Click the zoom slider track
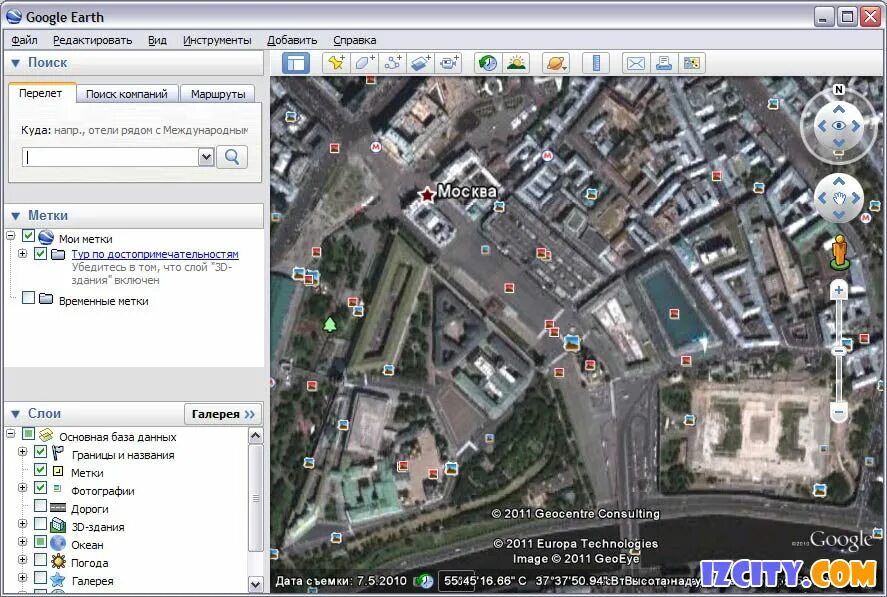 (x=839, y=351)
